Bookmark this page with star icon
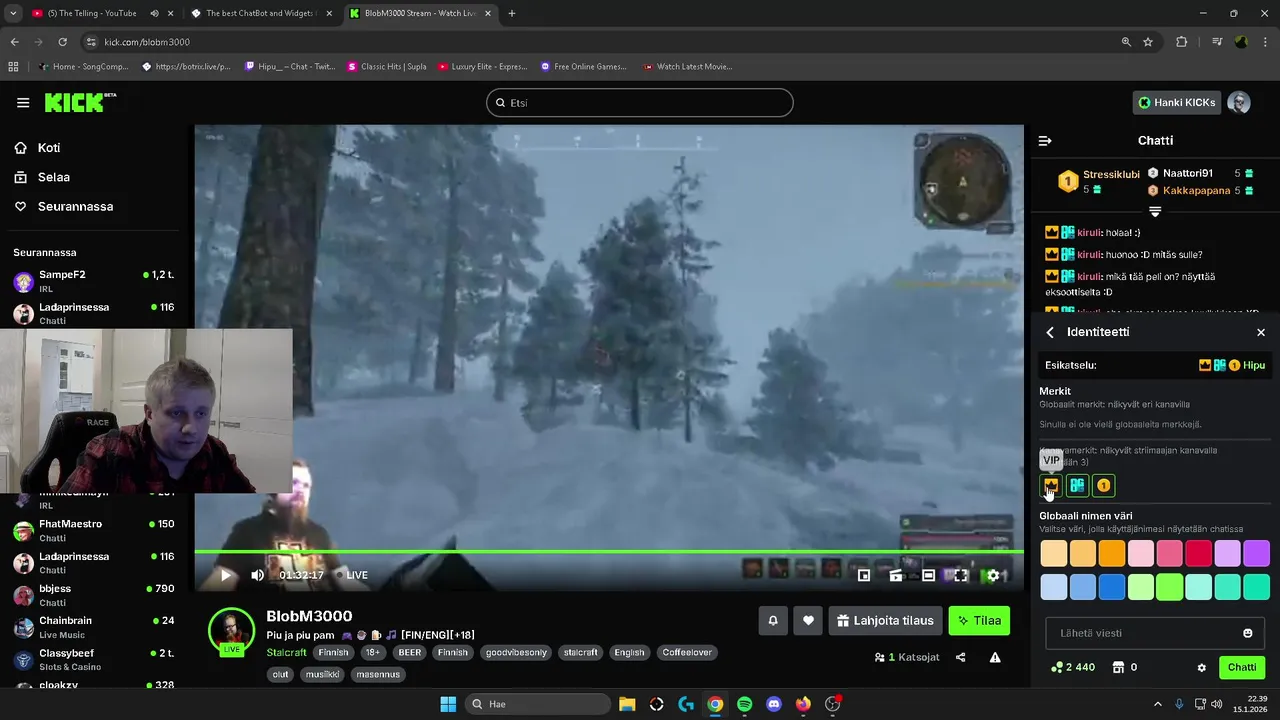The height and width of the screenshot is (720, 1280). click(1148, 42)
